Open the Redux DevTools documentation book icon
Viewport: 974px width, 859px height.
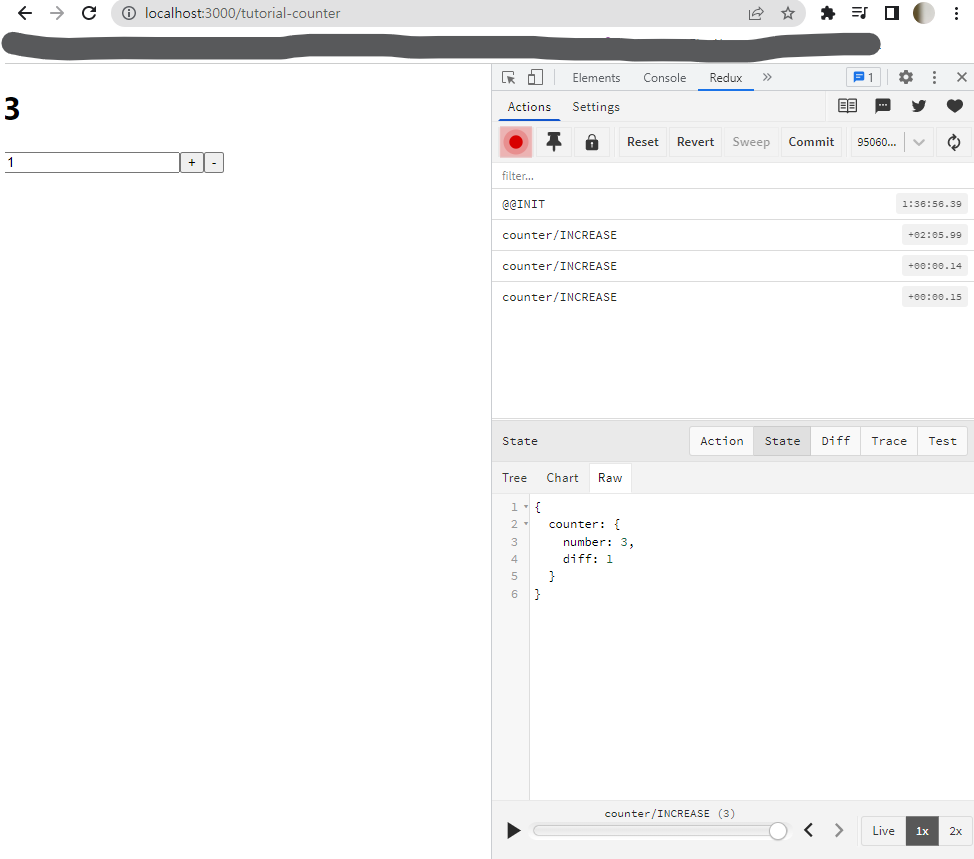coord(847,106)
